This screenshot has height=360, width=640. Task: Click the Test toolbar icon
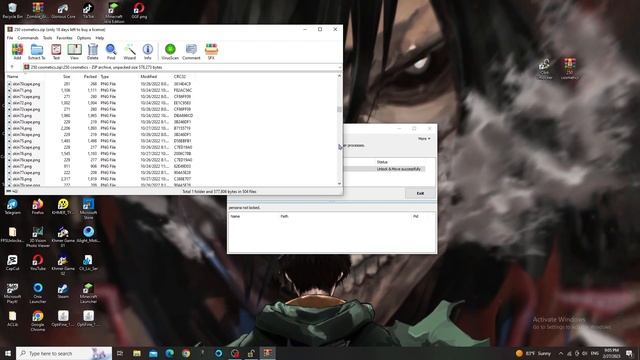(56, 52)
